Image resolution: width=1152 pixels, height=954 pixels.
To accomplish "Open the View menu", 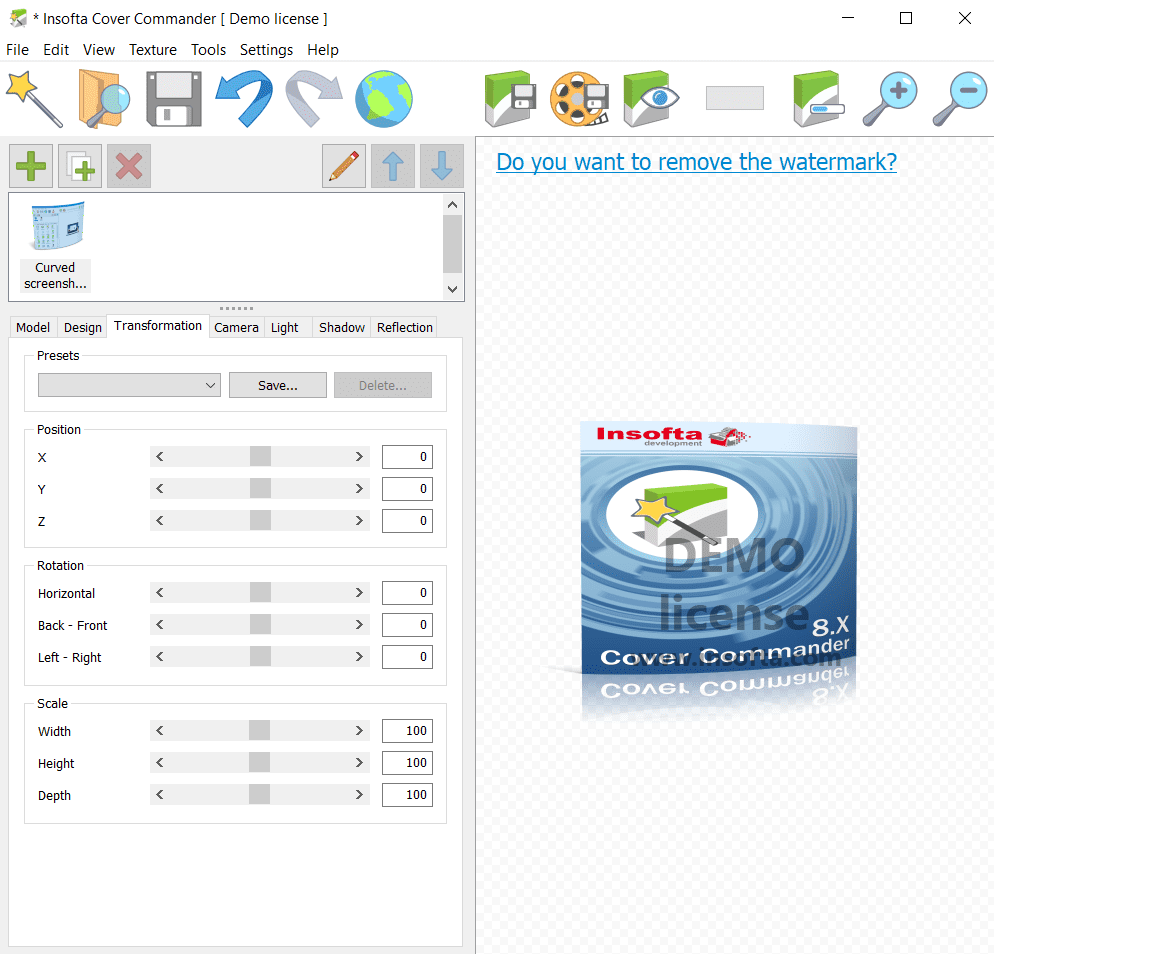I will tap(98, 50).
